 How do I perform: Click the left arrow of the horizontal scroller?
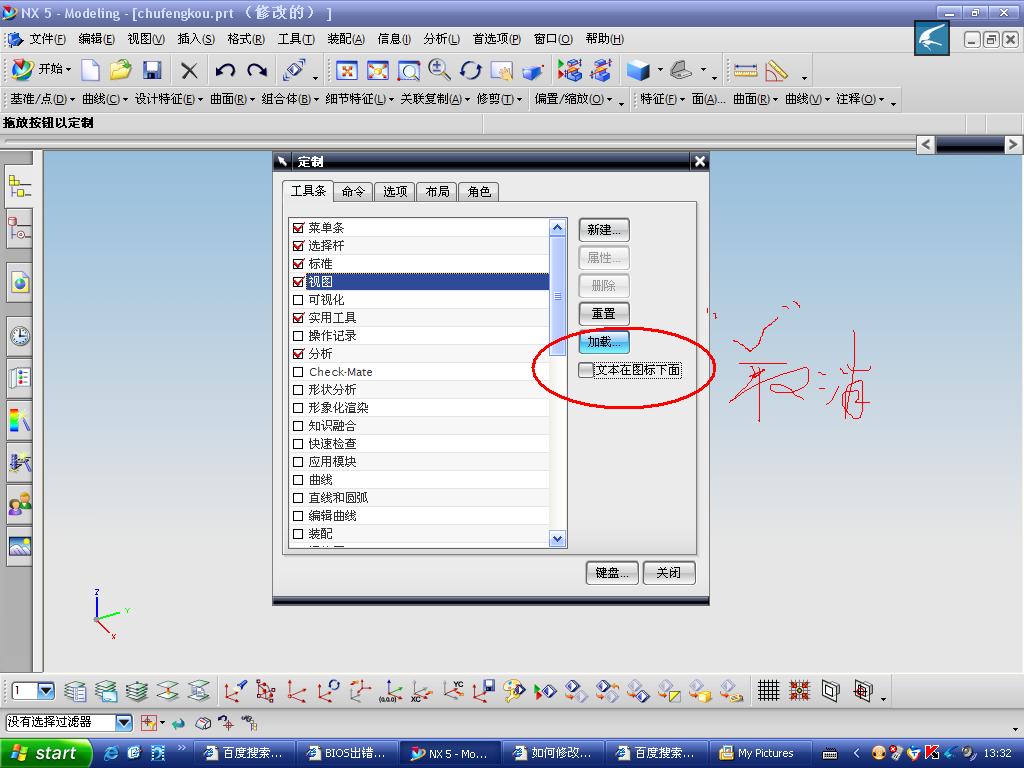pyautogui.click(x=925, y=144)
